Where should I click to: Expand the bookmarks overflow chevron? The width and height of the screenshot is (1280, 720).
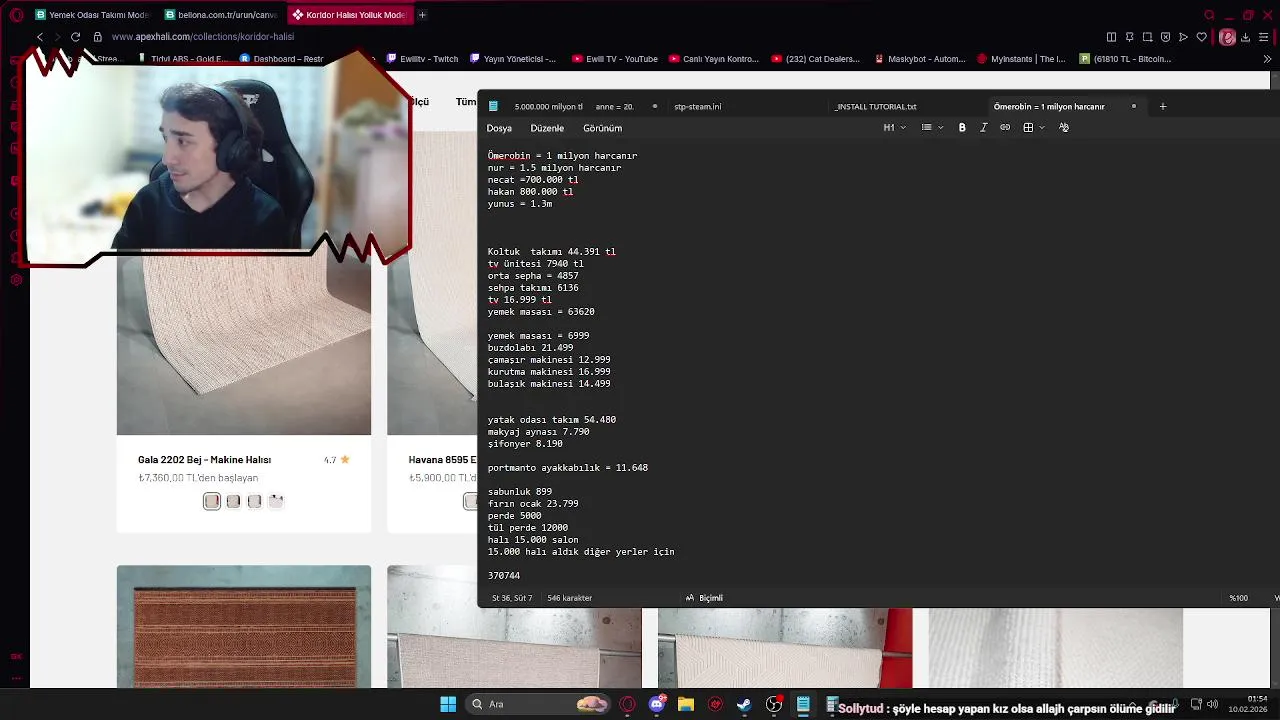[x=1267, y=59]
